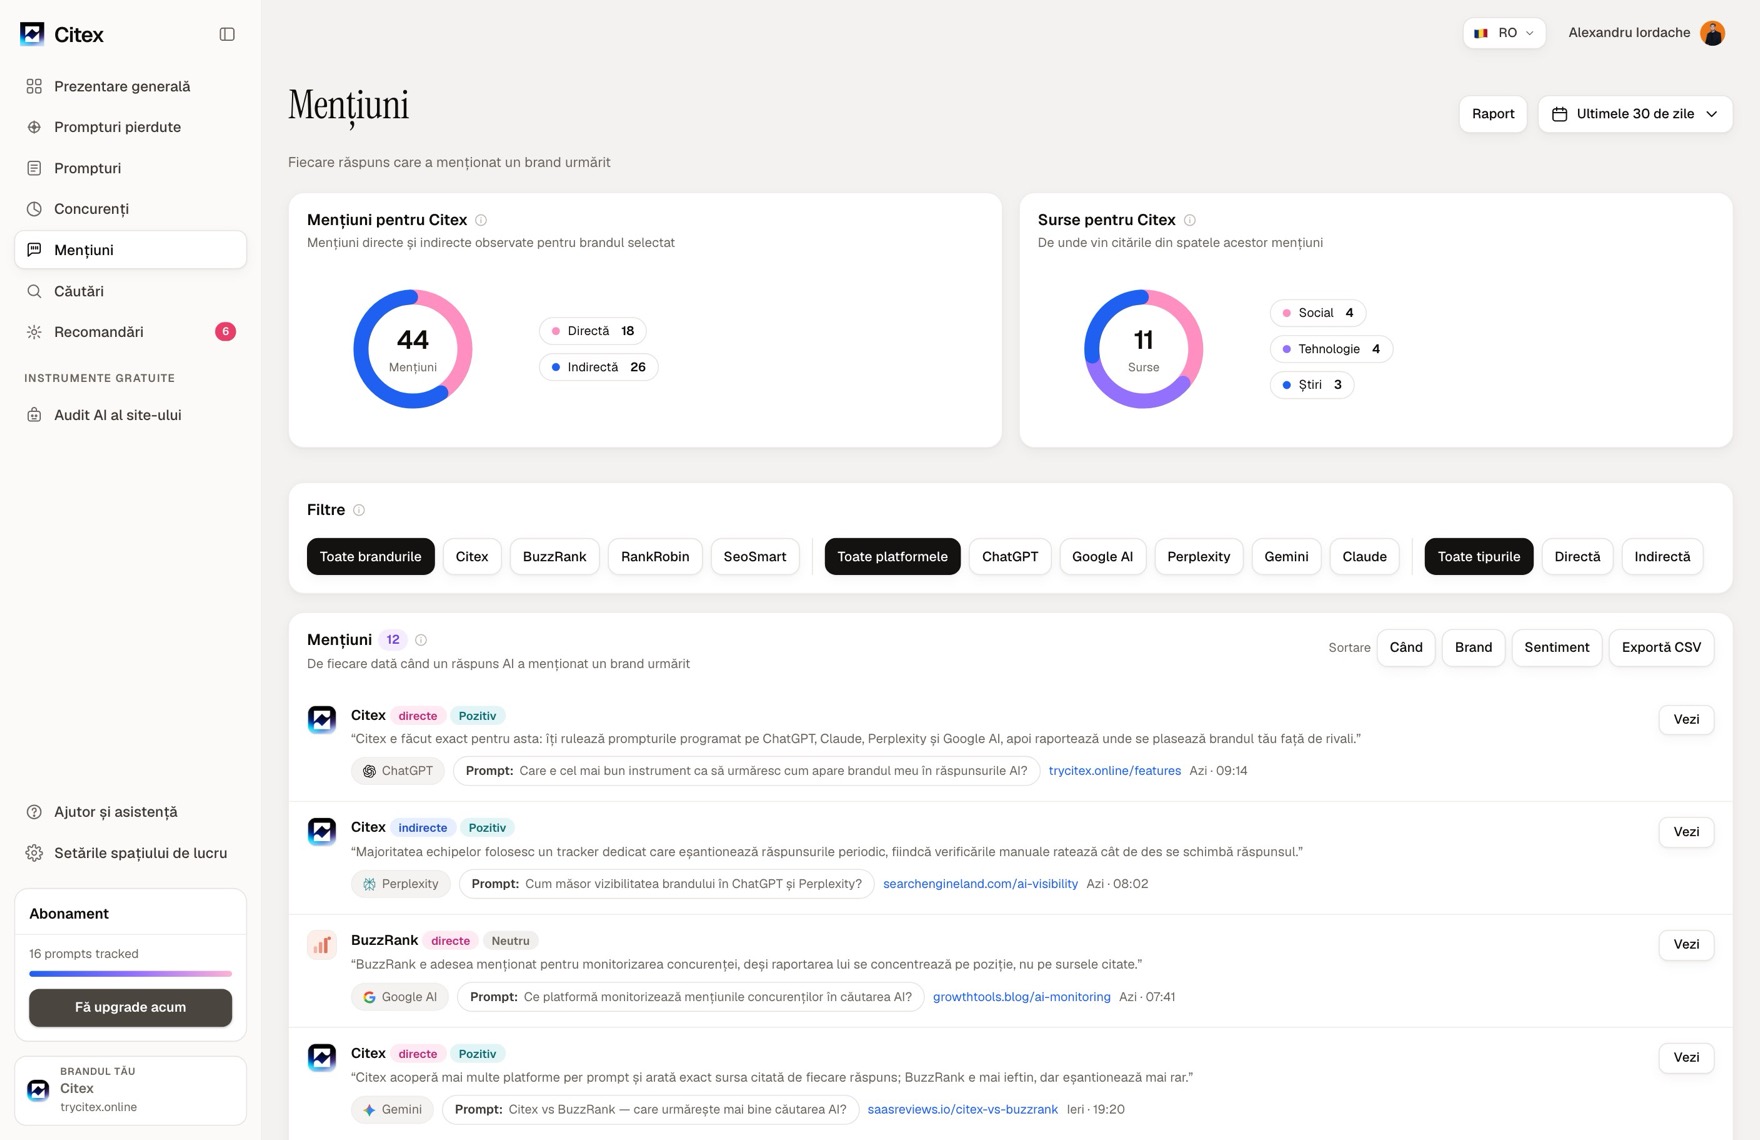1760x1140 pixels.
Task: Click Fă upgrade acum button
Action: pos(130,1008)
